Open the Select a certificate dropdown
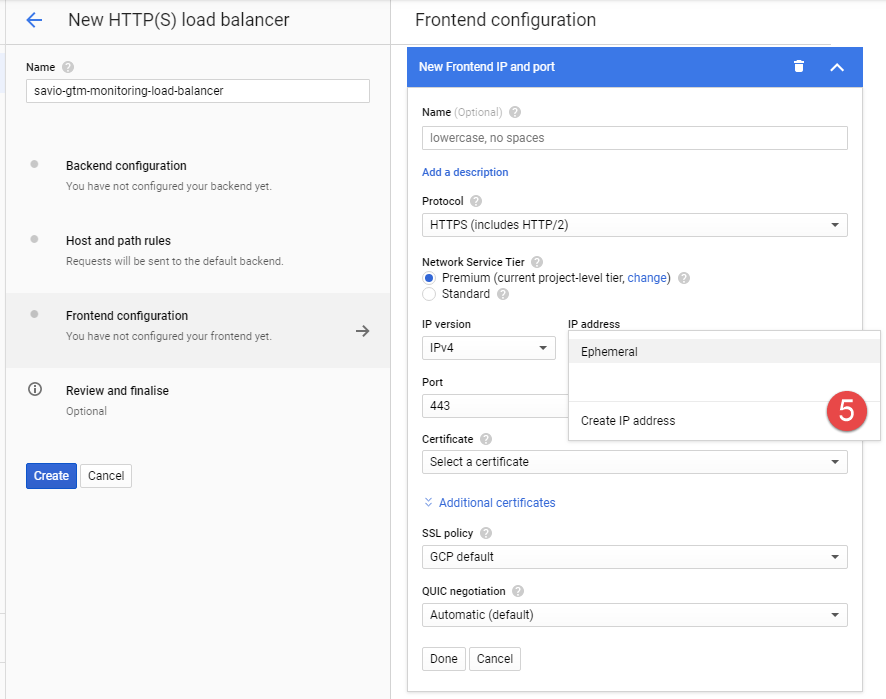886x699 pixels. 634,462
